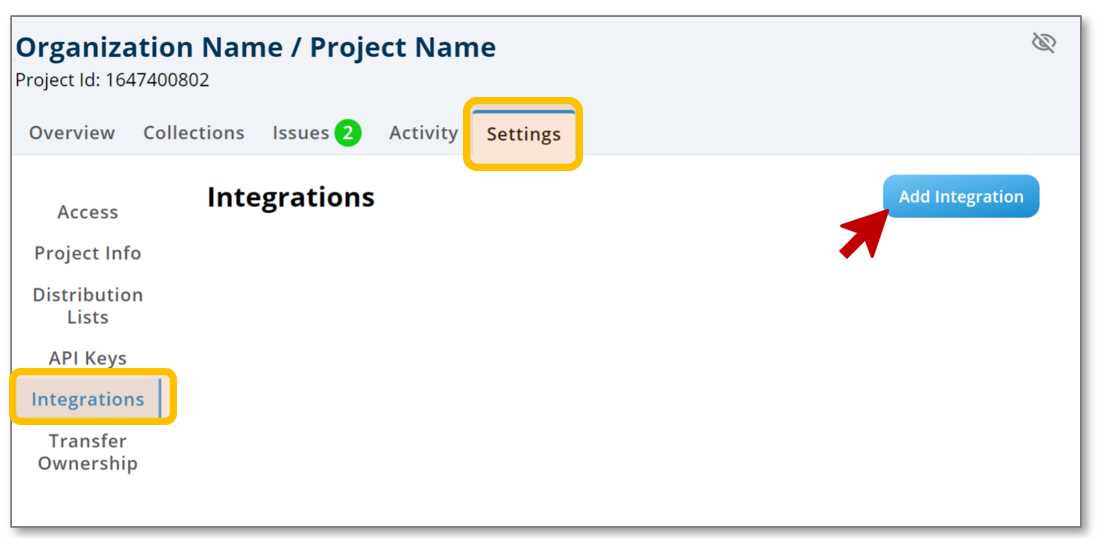Switch to the Collections tab
The image size is (1100, 538).
click(194, 133)
